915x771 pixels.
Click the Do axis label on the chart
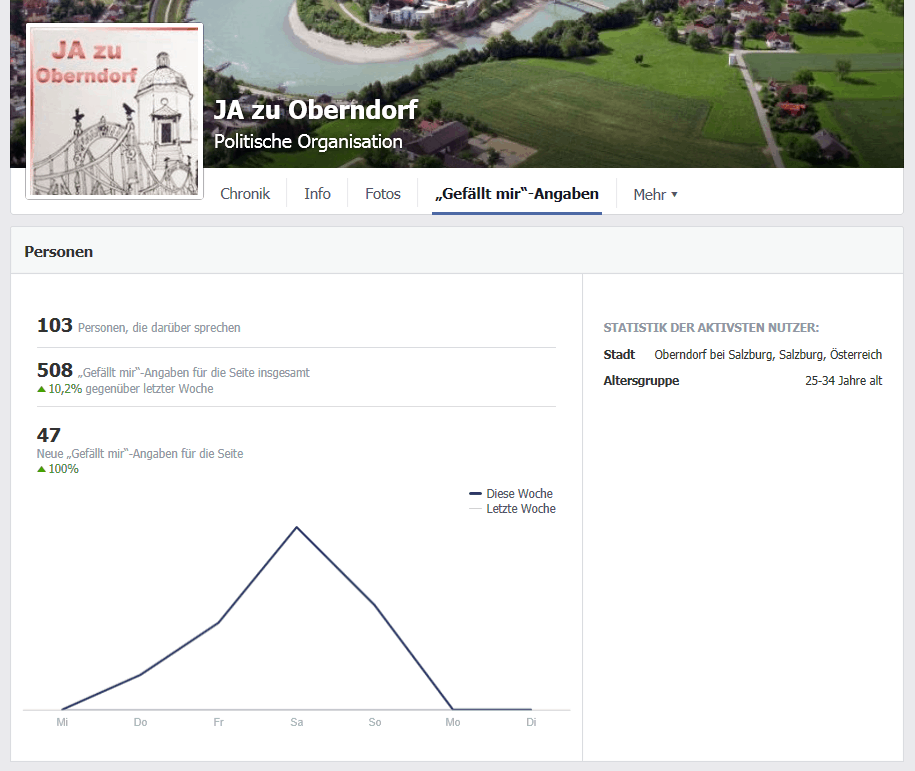(140, 722)
